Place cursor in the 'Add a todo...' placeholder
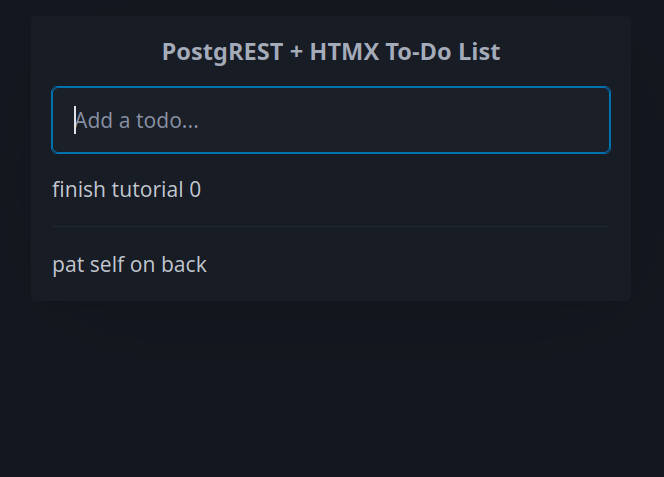The width and height of the screenshot is (664, 477). [137, 121]
